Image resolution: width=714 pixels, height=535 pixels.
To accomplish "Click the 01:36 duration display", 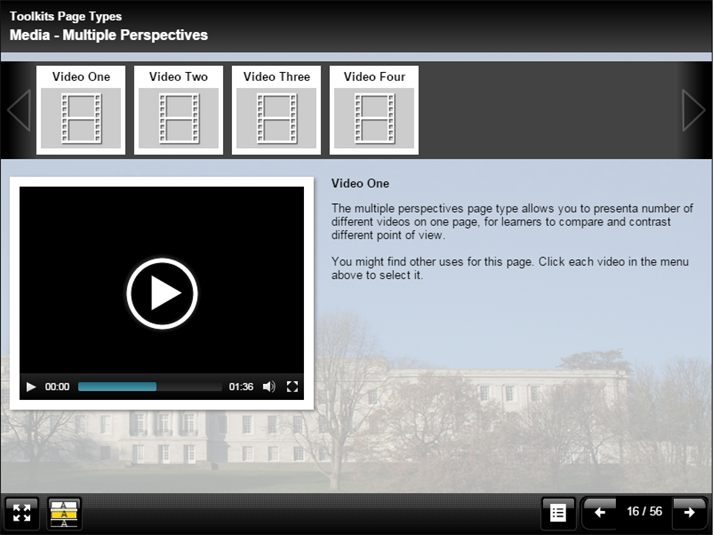I will [x=241, y=387].
